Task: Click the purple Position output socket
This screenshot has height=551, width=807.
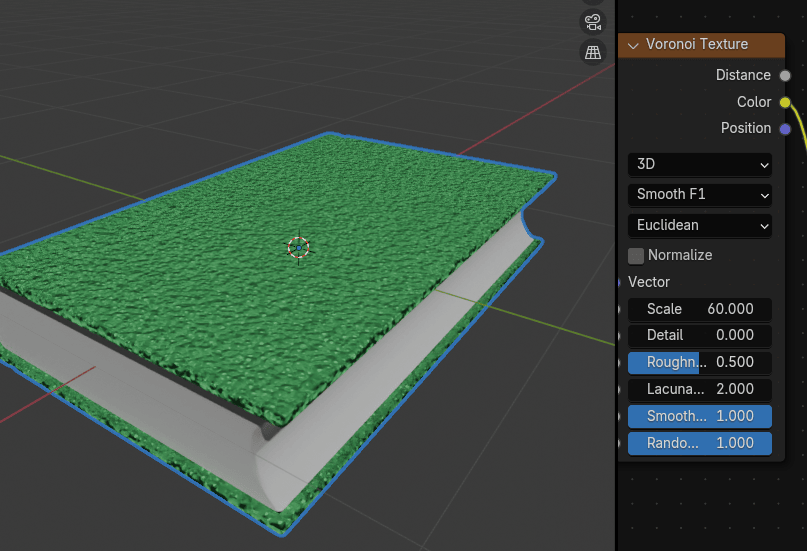Action: click(x=785, y=129)
